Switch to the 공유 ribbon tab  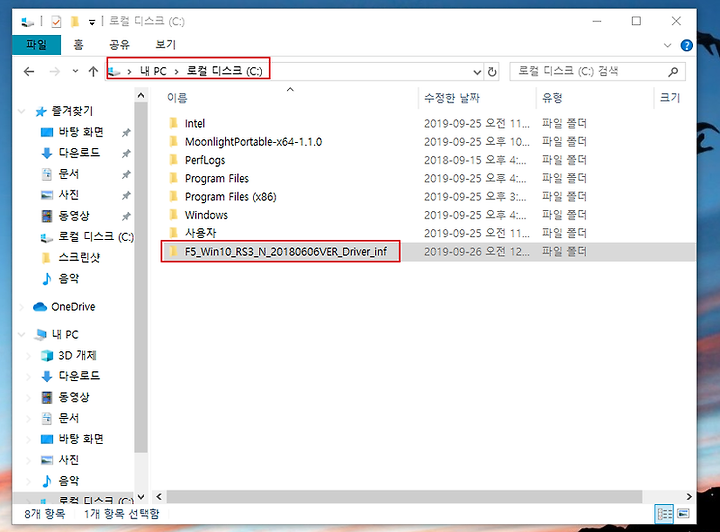119,45
